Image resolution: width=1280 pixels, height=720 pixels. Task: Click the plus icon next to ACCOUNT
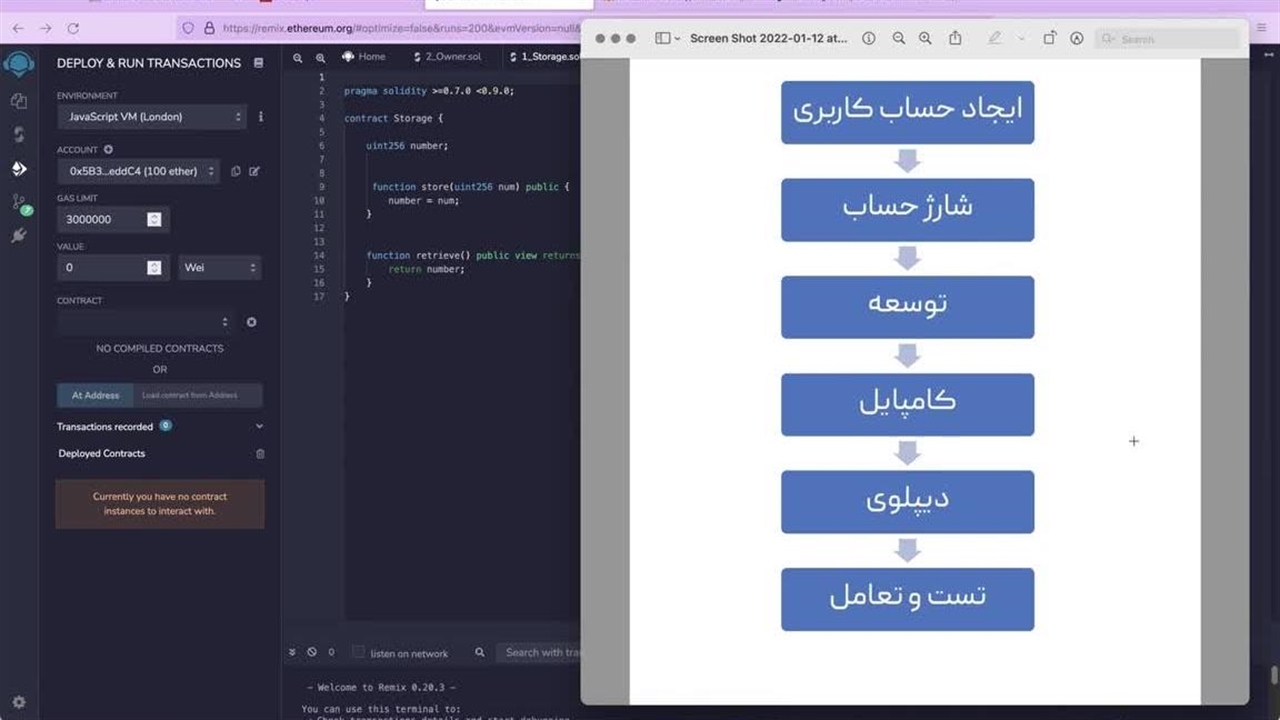coord(108,150)
